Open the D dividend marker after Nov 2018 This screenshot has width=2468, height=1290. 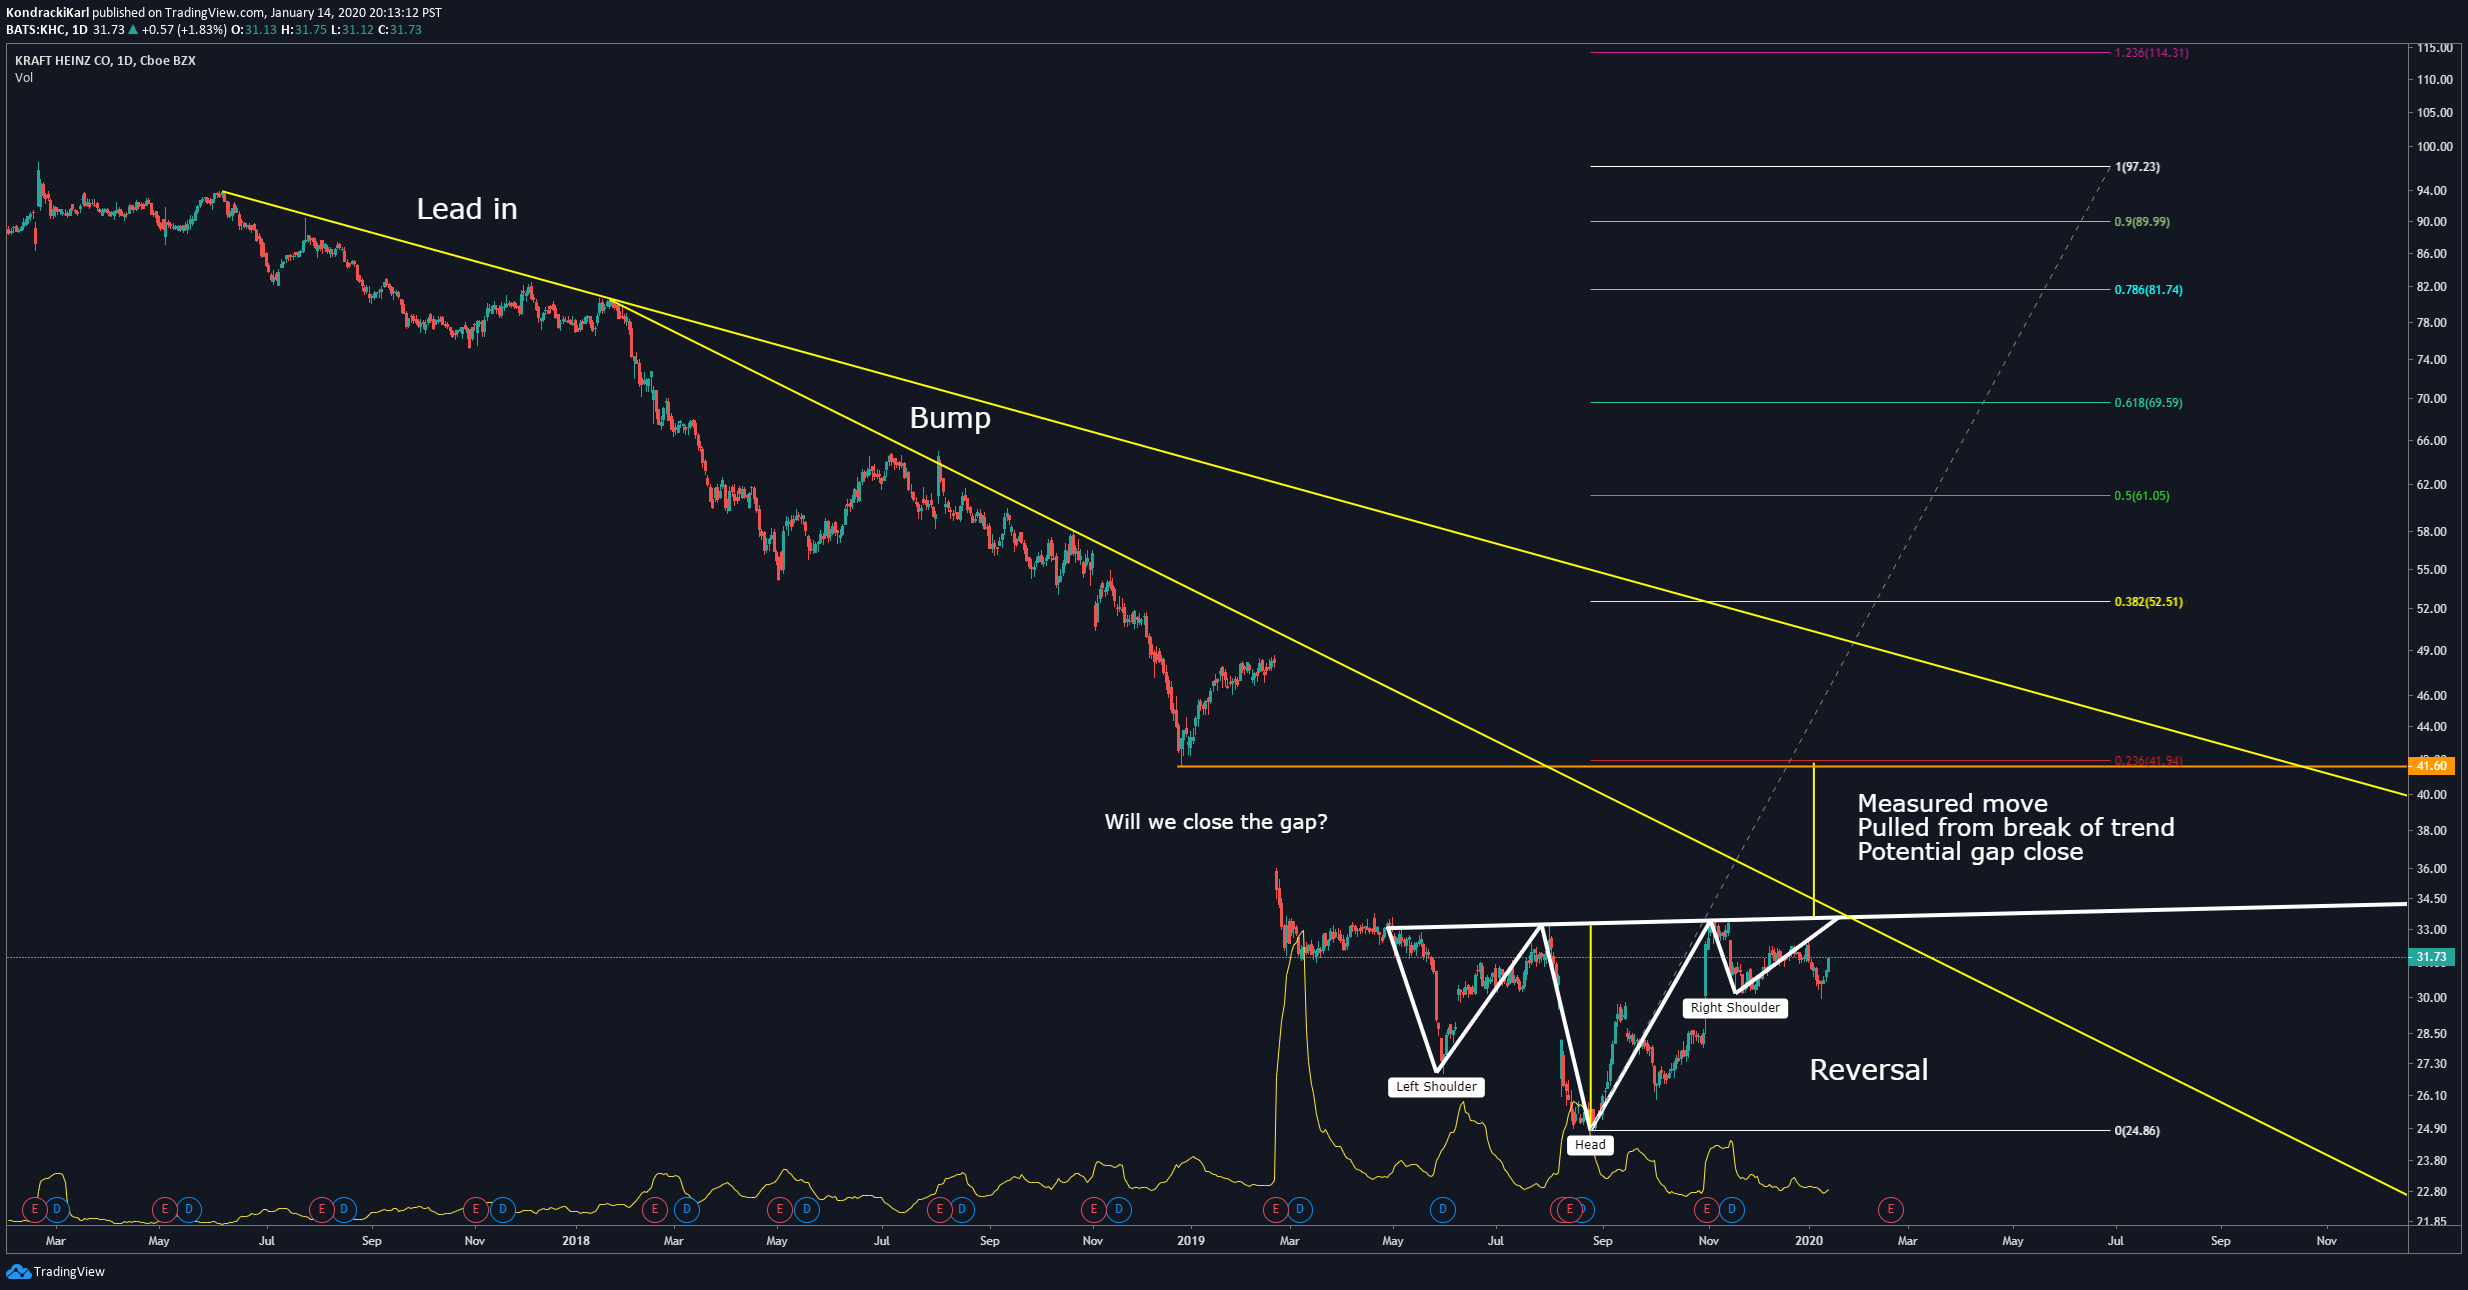1119,1209
